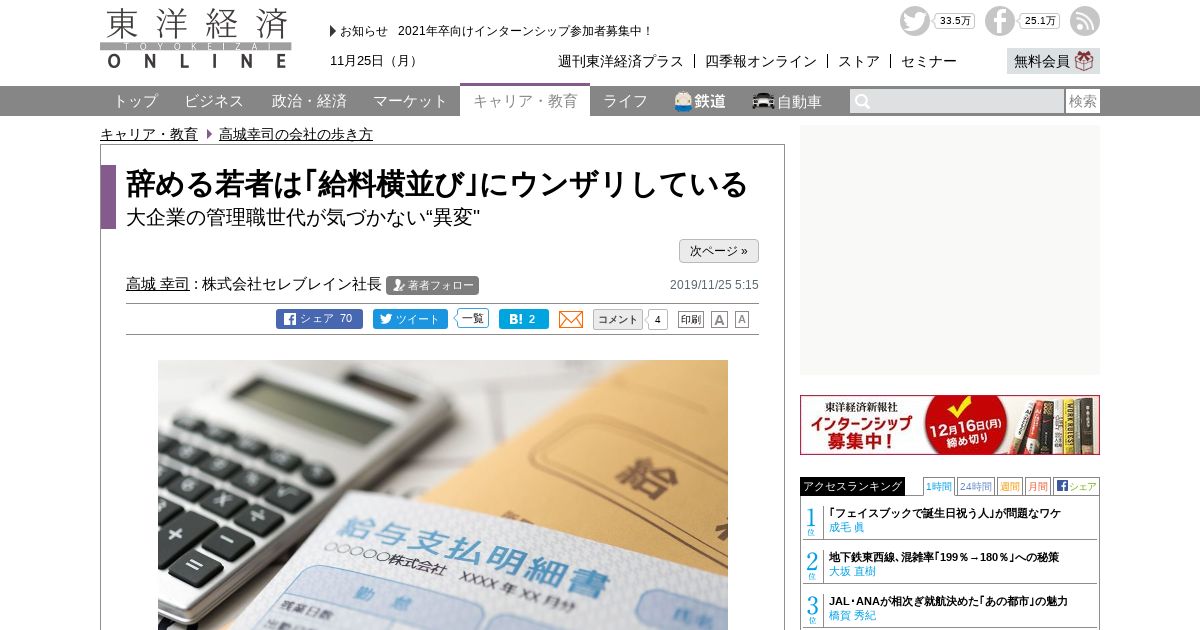
Task: Open author link 高城 幸司
Action: (x=158, y=284)
